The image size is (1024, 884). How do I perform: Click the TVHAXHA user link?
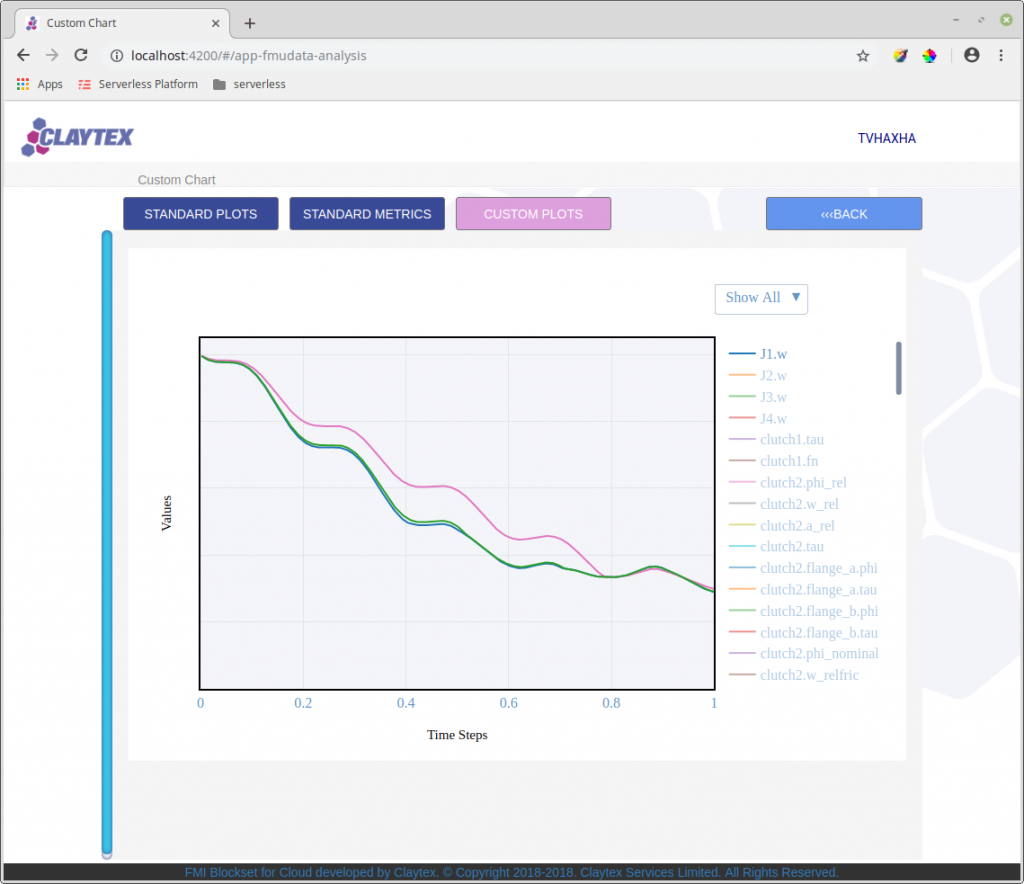[x=886, y=138]
